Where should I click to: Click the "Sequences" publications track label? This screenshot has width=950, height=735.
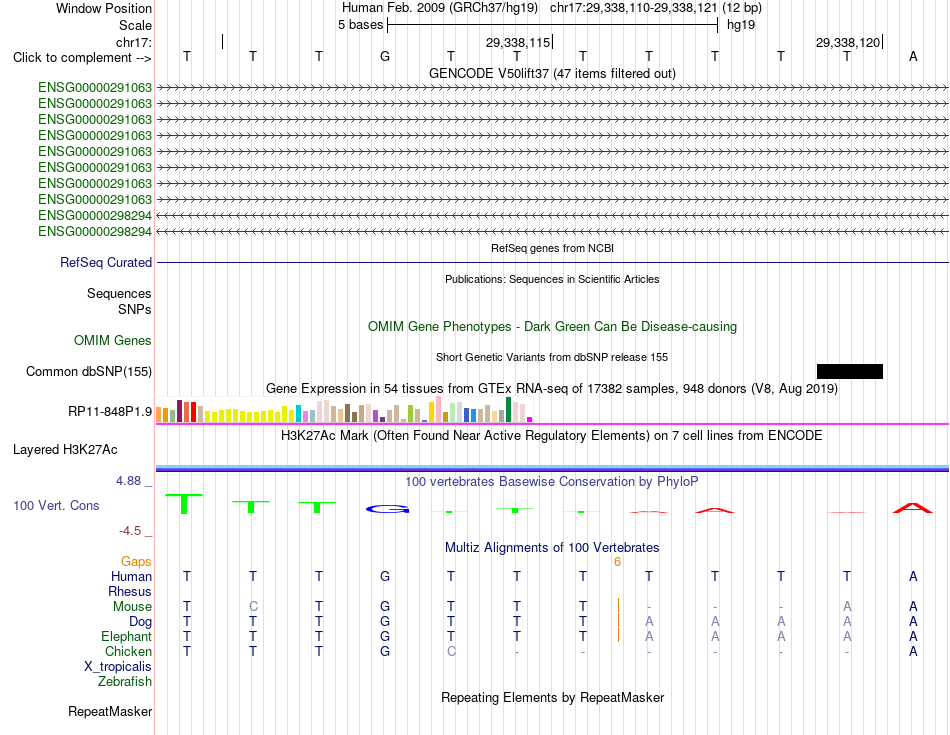[x=119, y=293]
